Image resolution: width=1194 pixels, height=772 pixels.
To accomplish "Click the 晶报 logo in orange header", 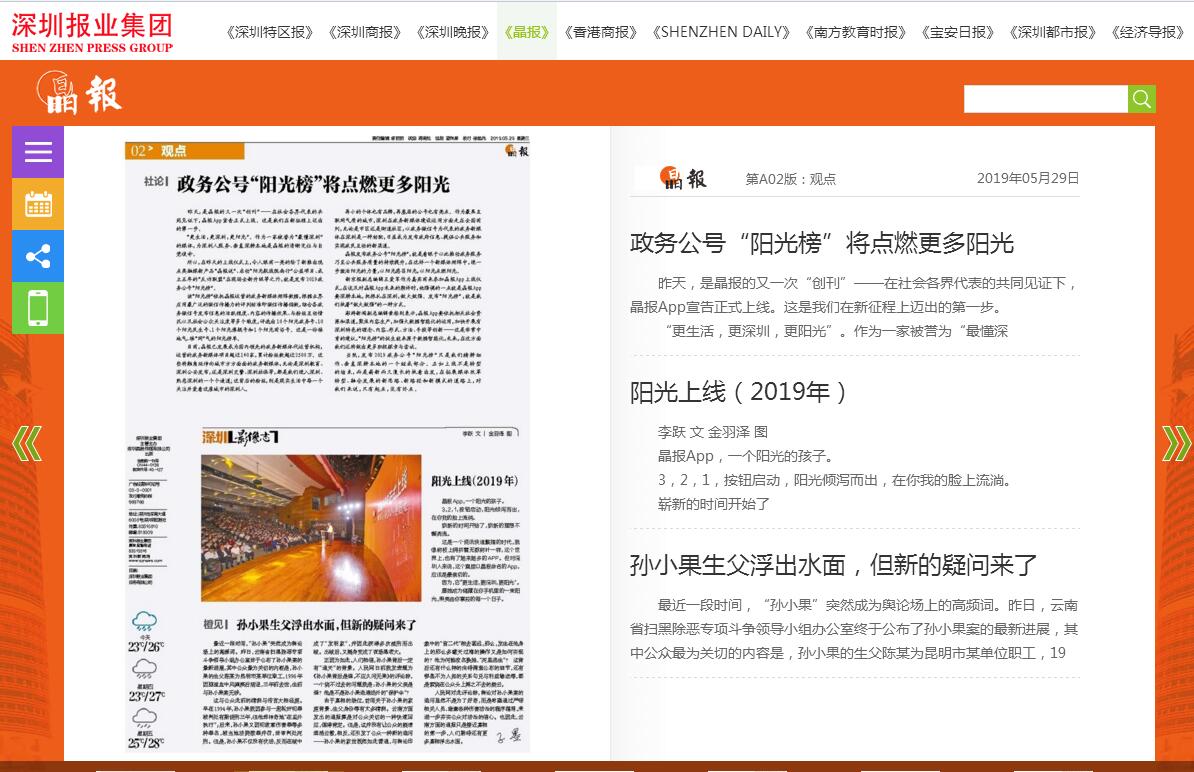I will point(80,93).
